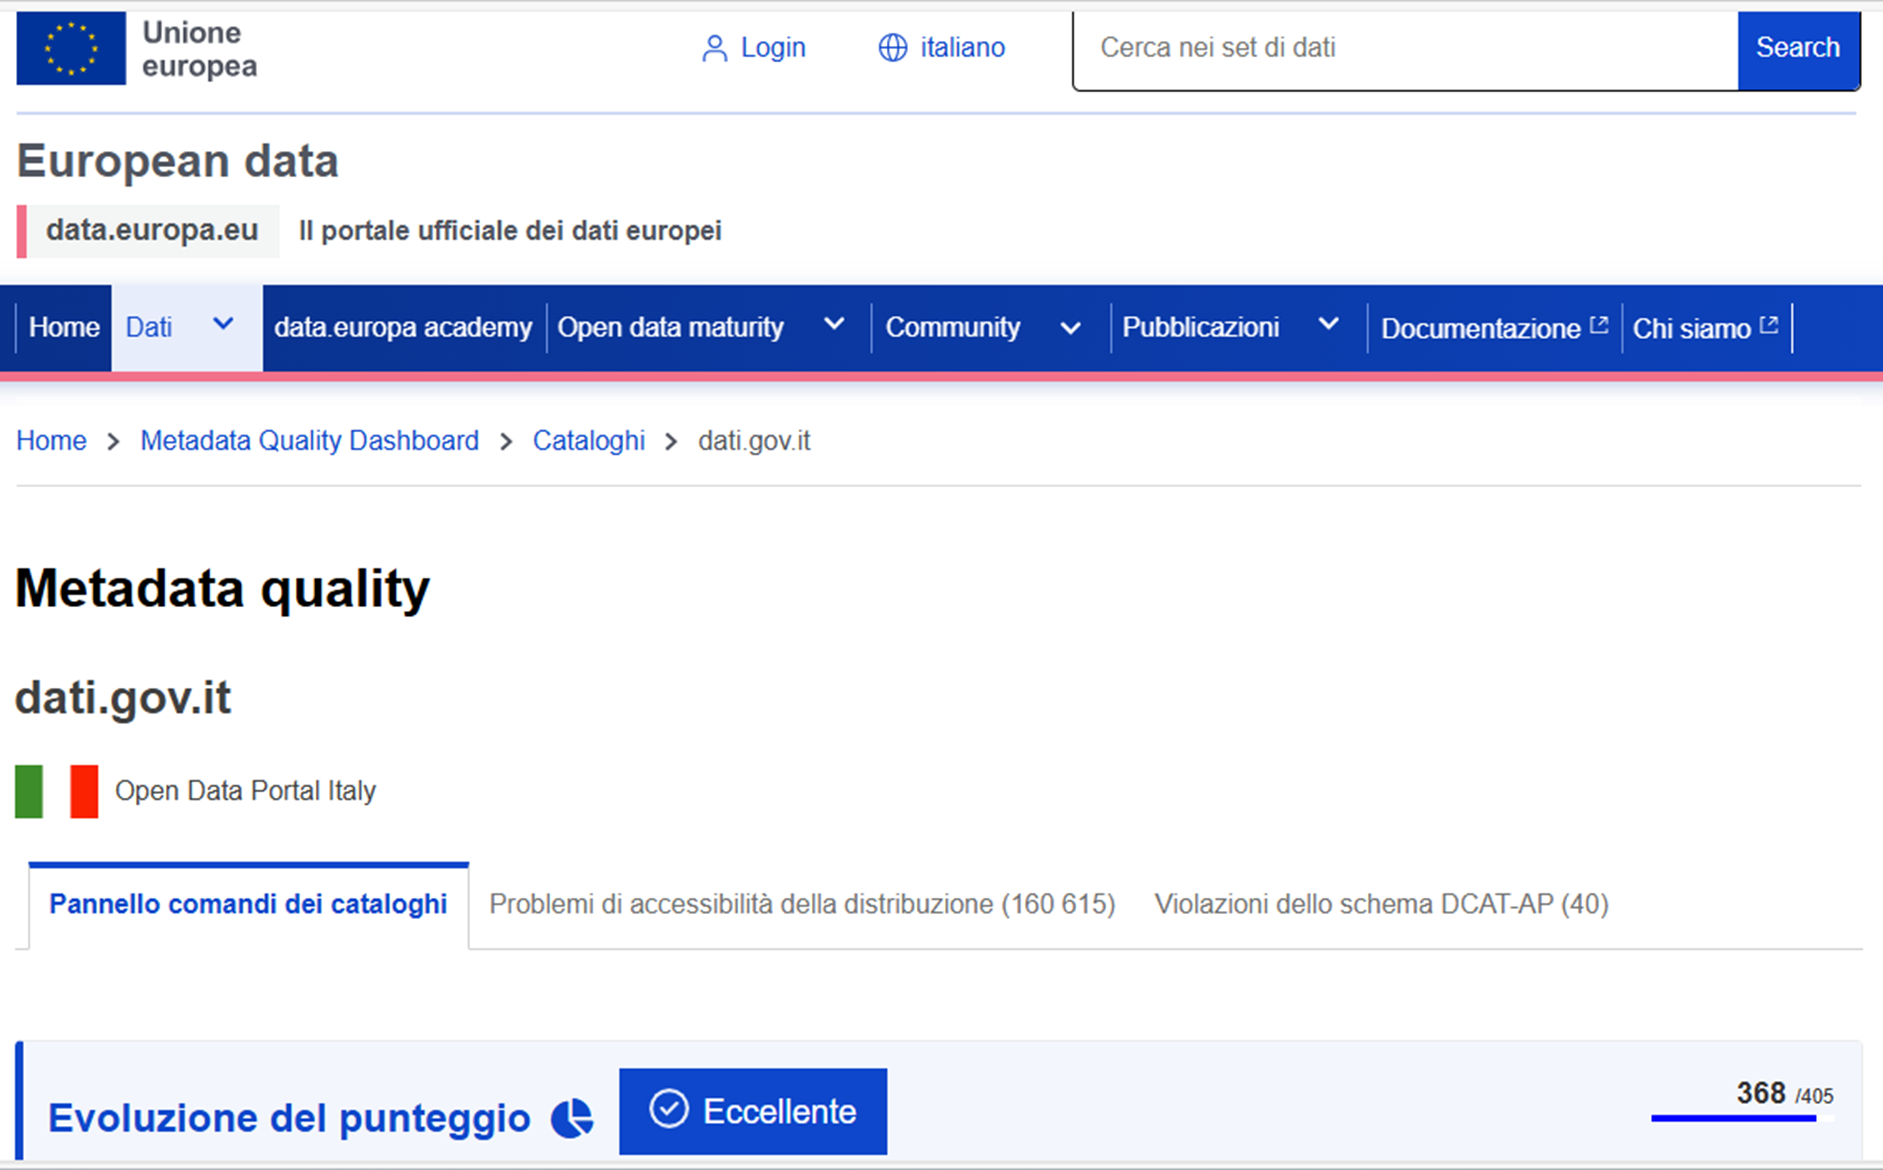Screen dimensions: 1883x1170
Task: Open Documentazione via its external link icon
Action: [1599, 322]
